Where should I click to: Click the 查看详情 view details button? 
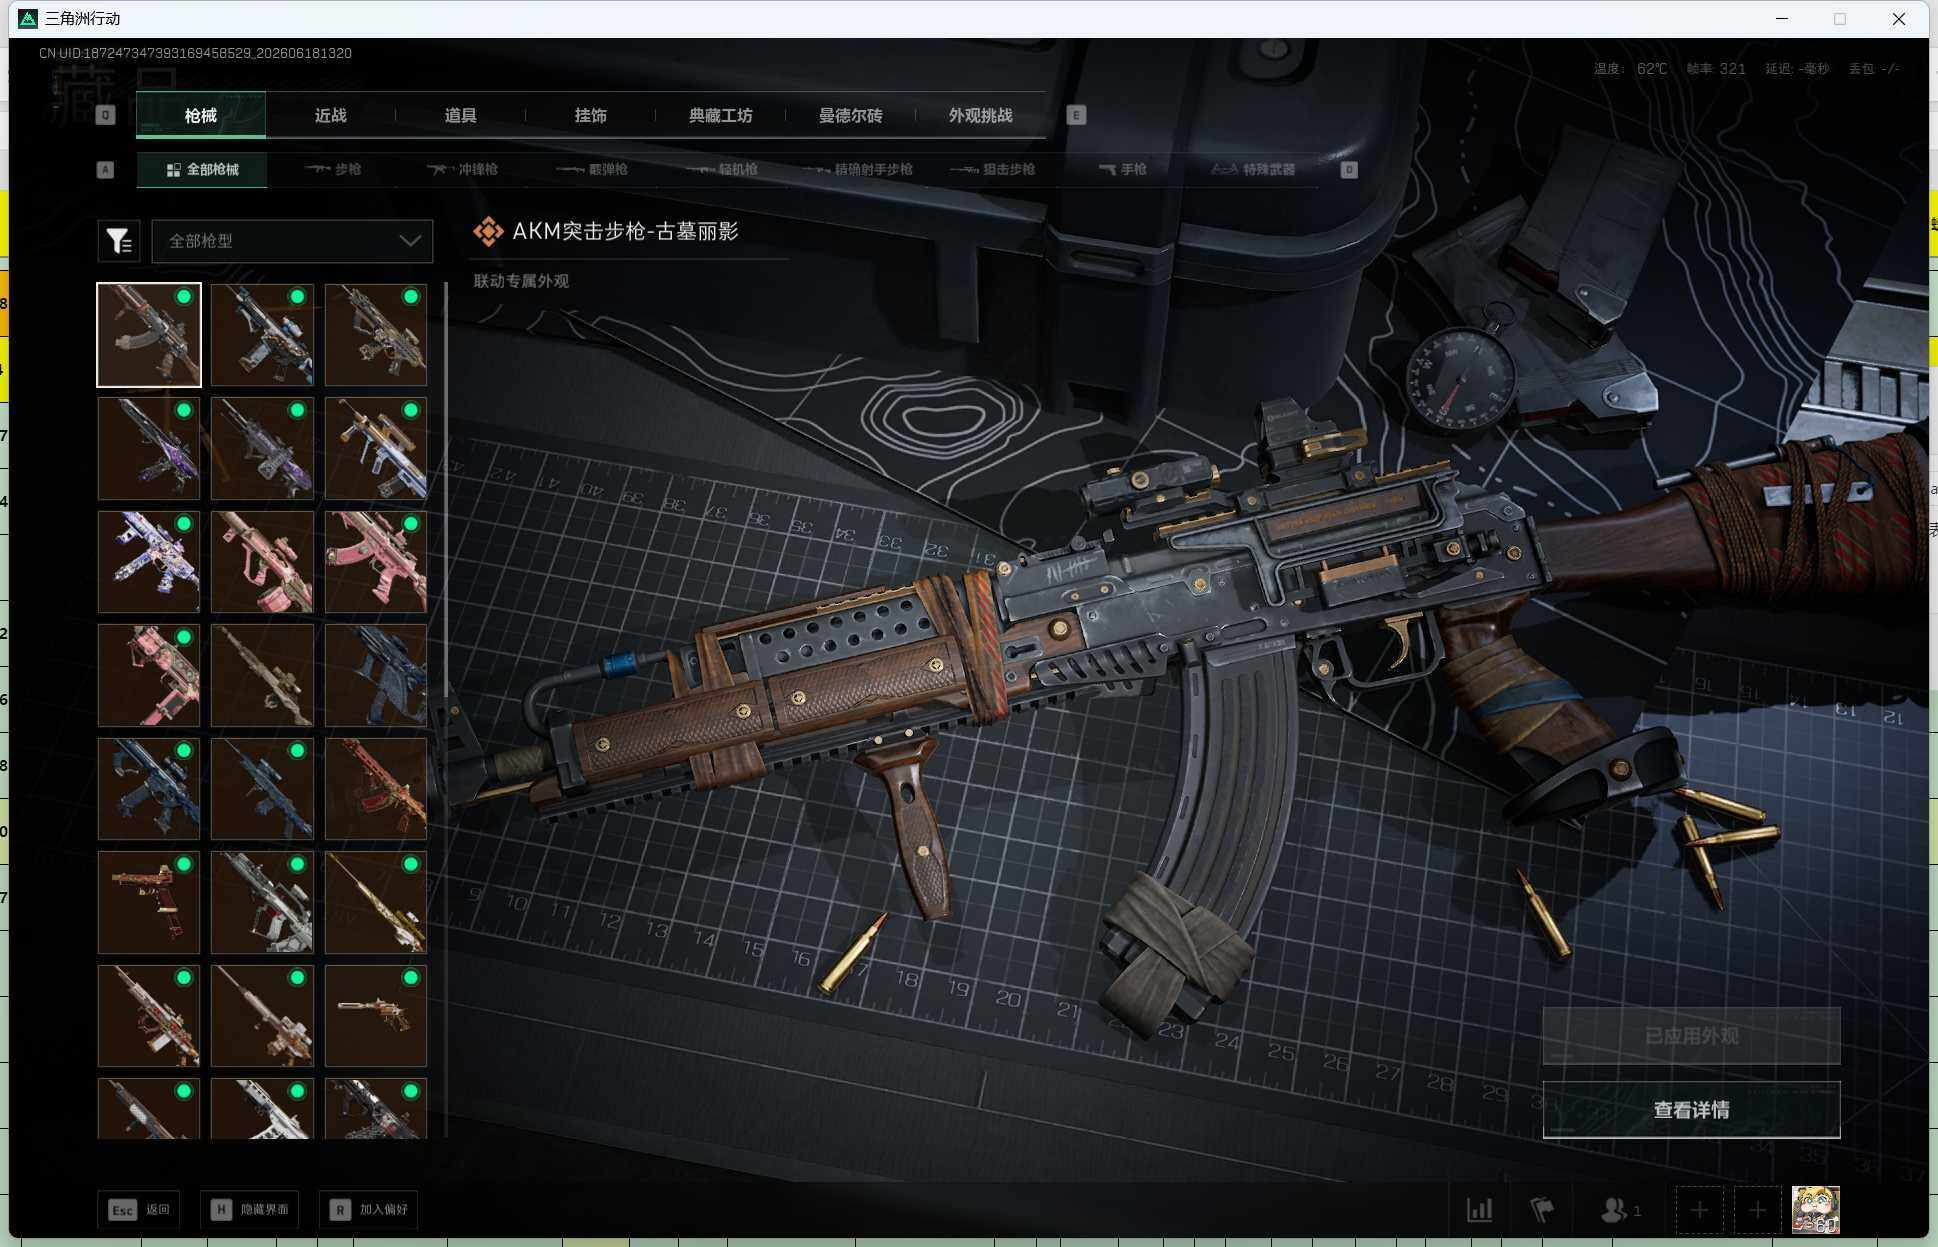click(x=1691, y=1110)
